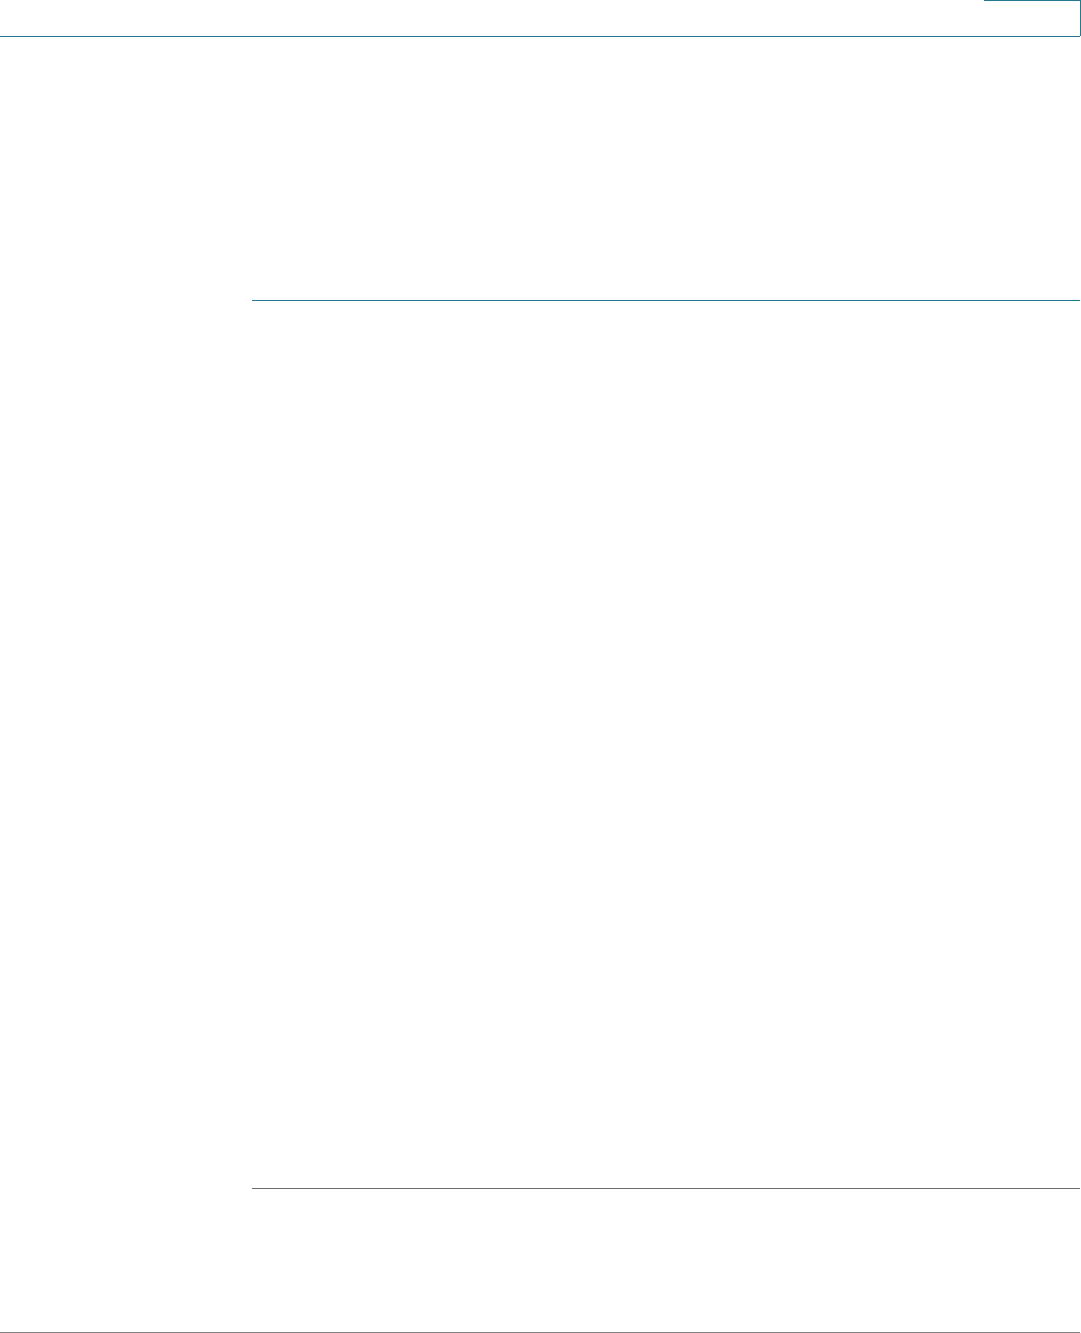1081x1333 pixels.
Task: Click the lower blue horizontal rule
Action: 665,1188
